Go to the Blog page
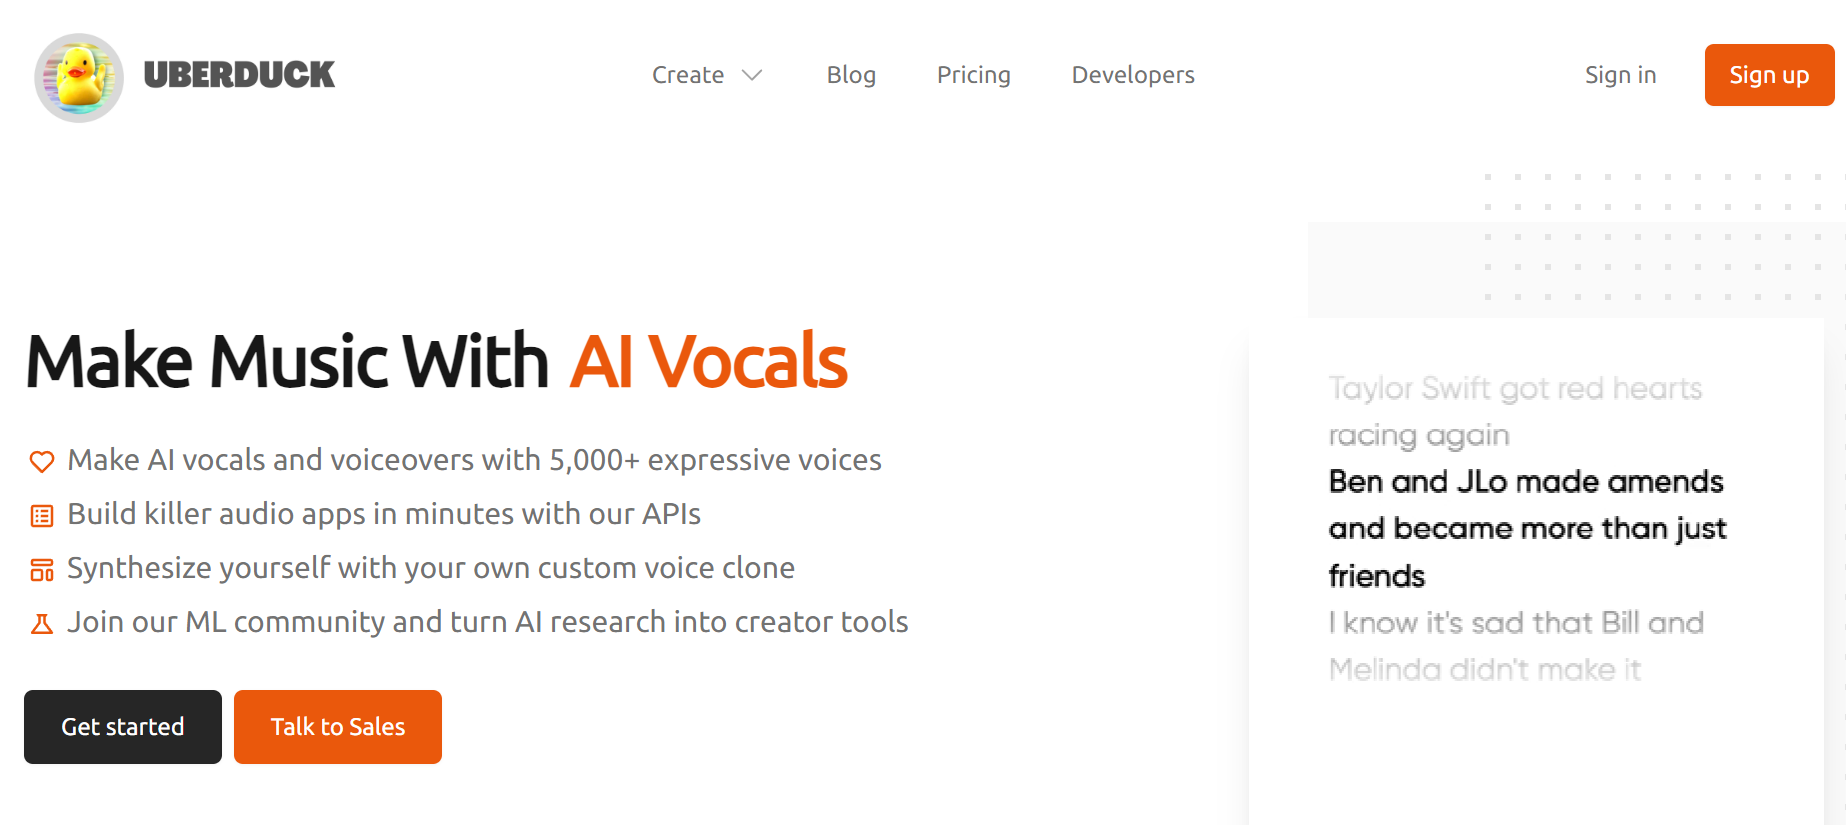The image size is (1846, 825). [x=851, y=75]
